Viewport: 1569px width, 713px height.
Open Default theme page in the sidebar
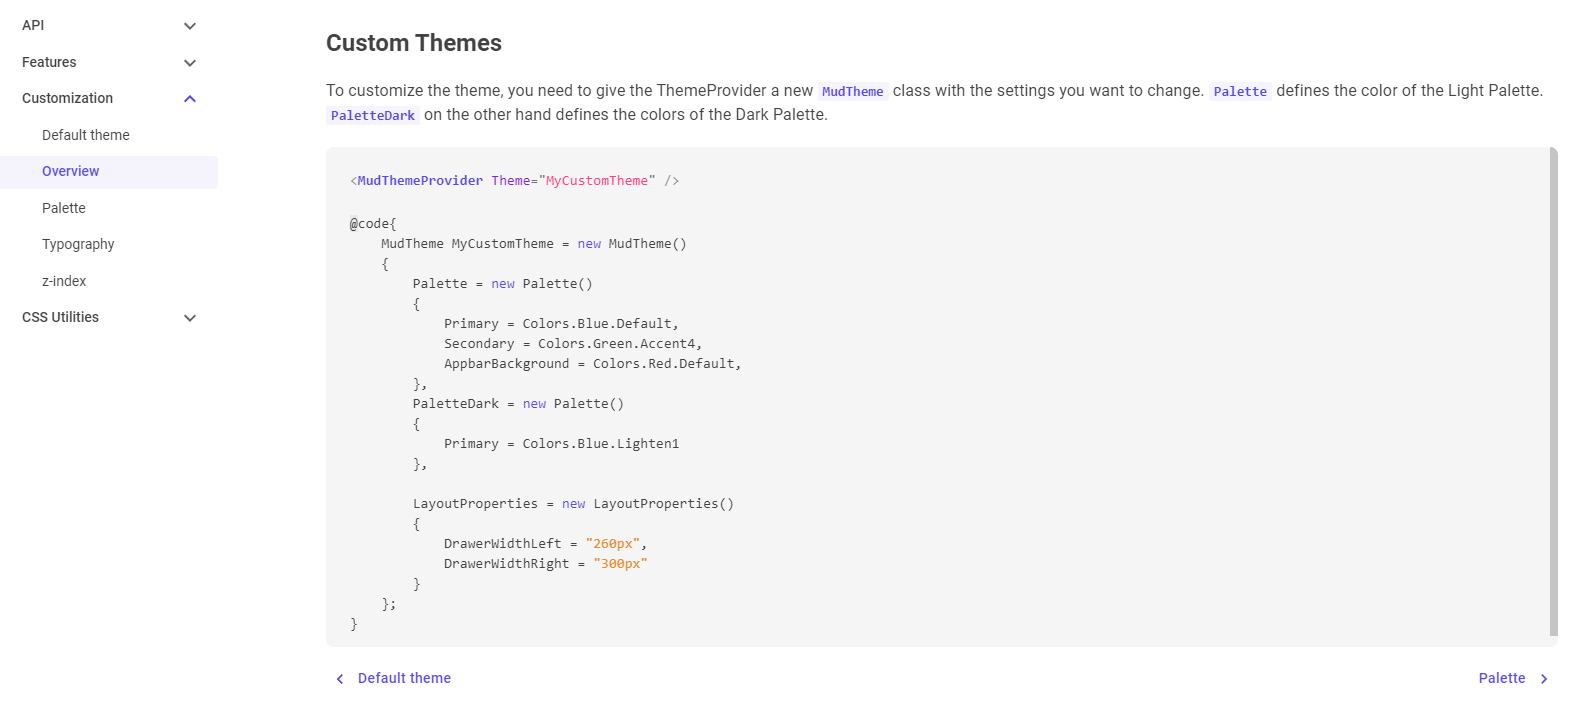(x=86, y=135)
